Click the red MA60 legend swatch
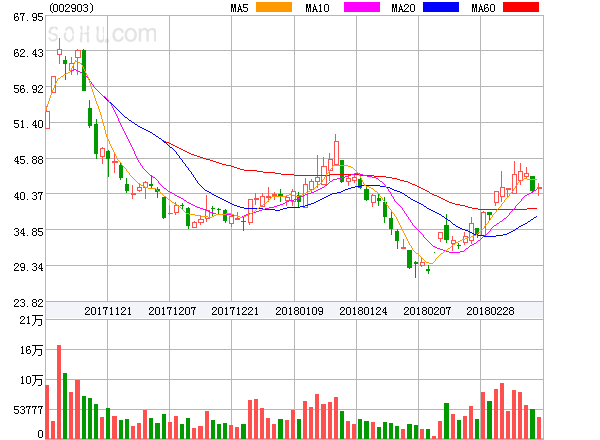 pos(521,7)
